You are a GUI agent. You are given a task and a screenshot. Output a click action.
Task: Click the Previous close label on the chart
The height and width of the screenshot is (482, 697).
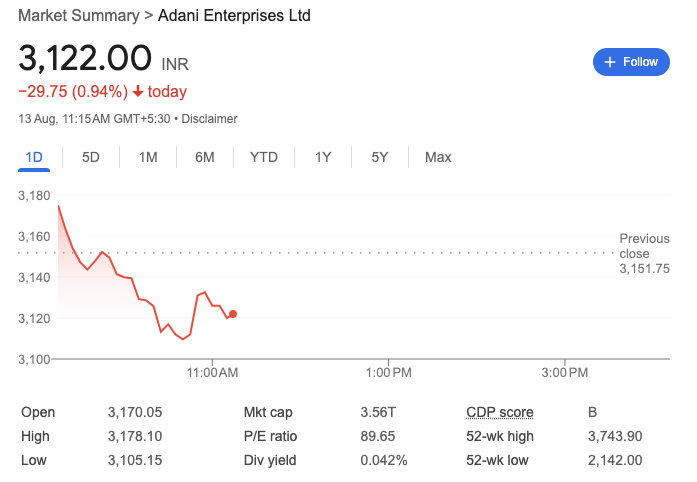click(x=644, y=246)
